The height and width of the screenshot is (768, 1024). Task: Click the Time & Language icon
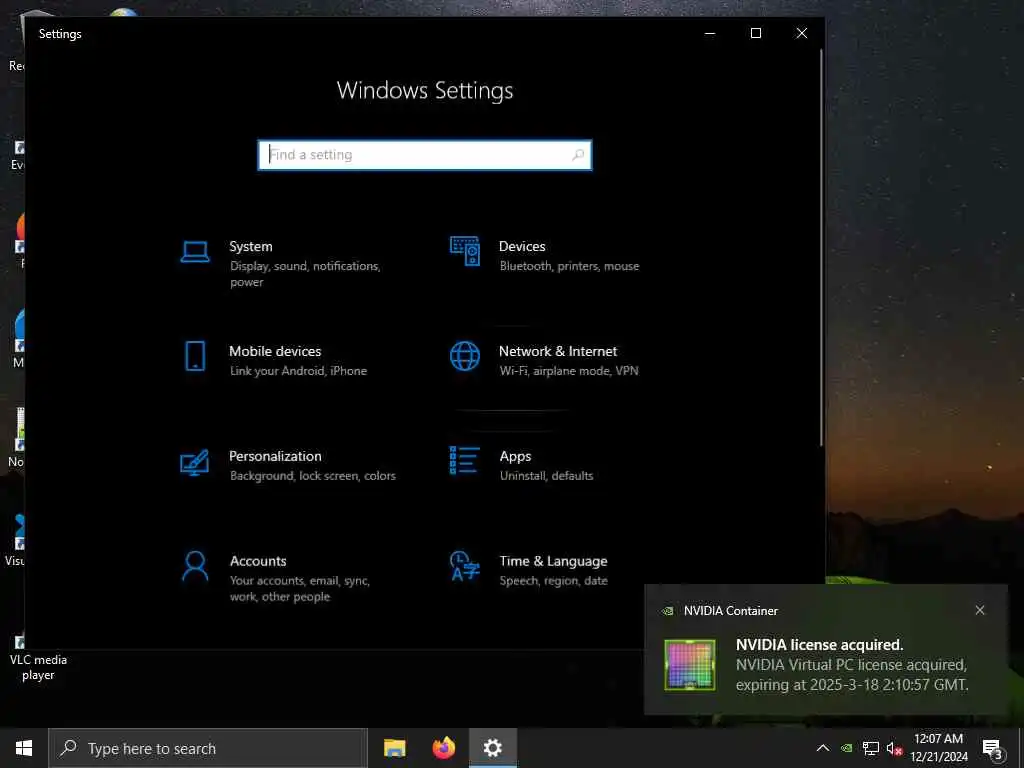point(465,566)
